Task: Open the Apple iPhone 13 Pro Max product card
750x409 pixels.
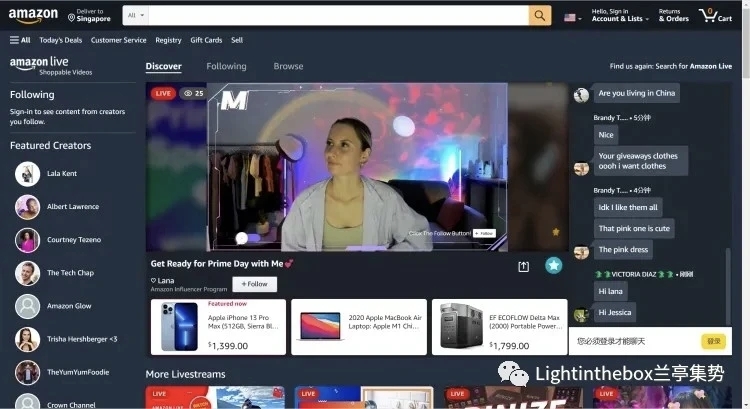Action: pos(218,327)
